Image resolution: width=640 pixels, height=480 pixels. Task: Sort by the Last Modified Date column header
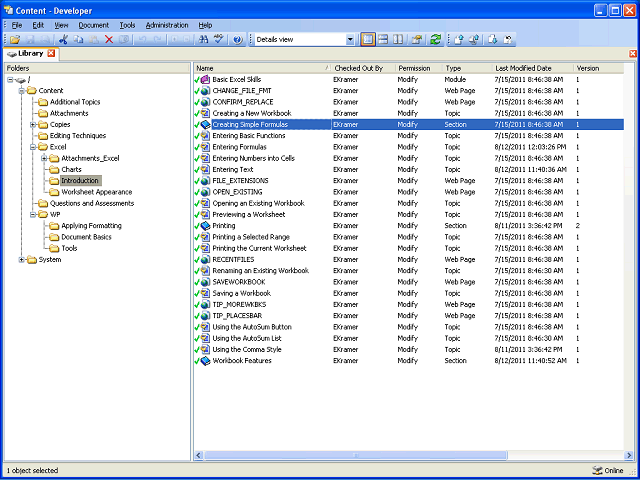tap(532, 69)
